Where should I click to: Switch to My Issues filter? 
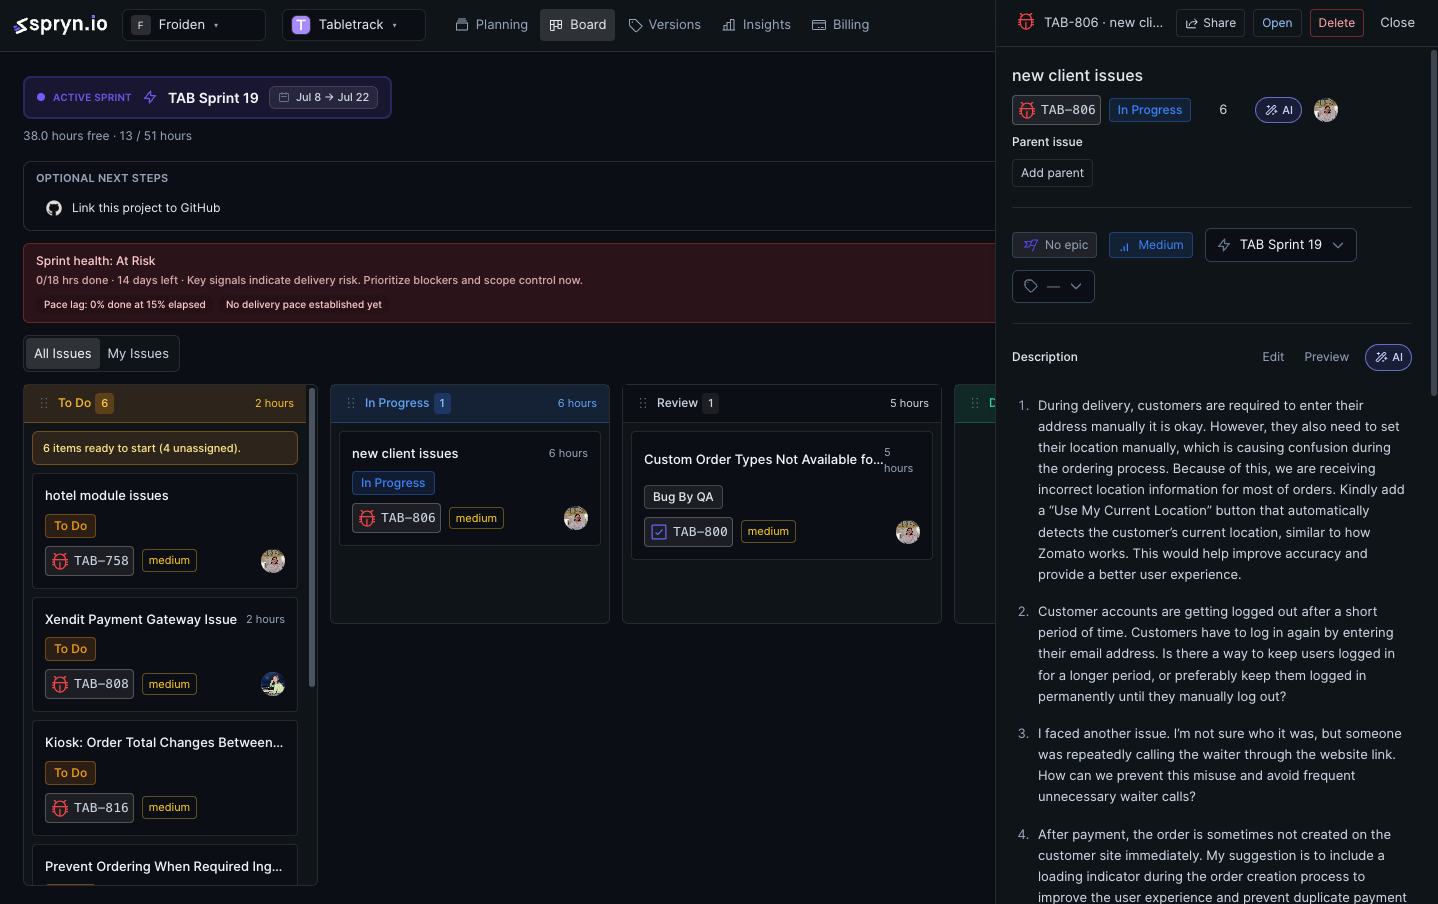point(138,354)
